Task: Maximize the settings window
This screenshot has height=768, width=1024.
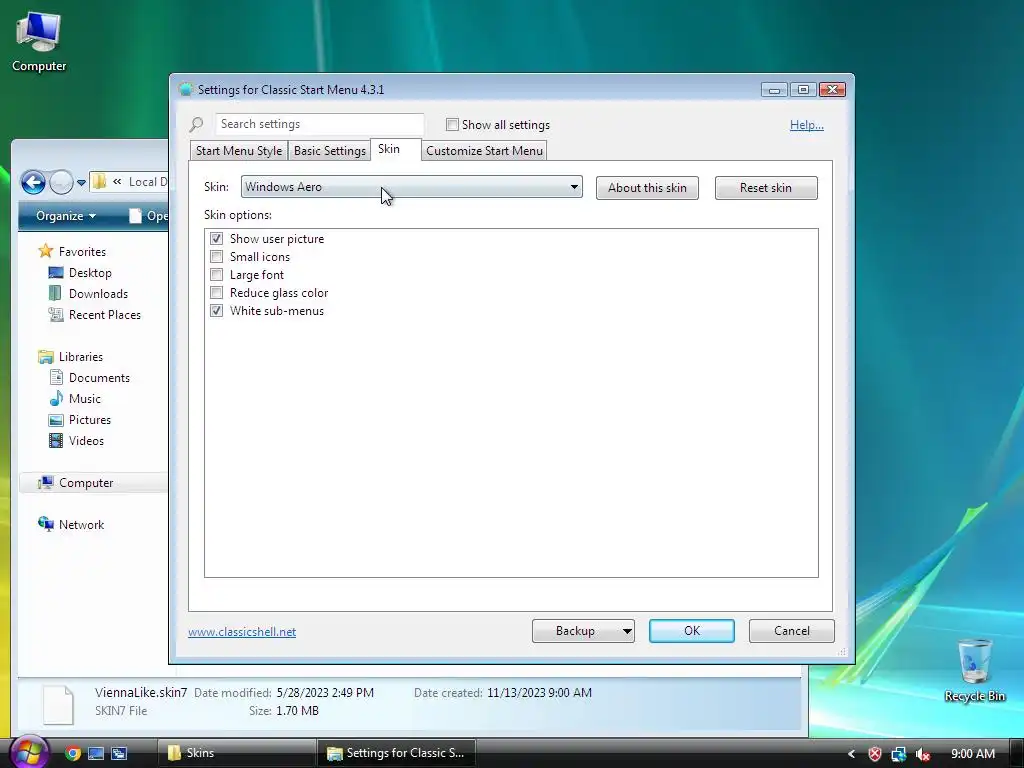Action: coord(803,89)
